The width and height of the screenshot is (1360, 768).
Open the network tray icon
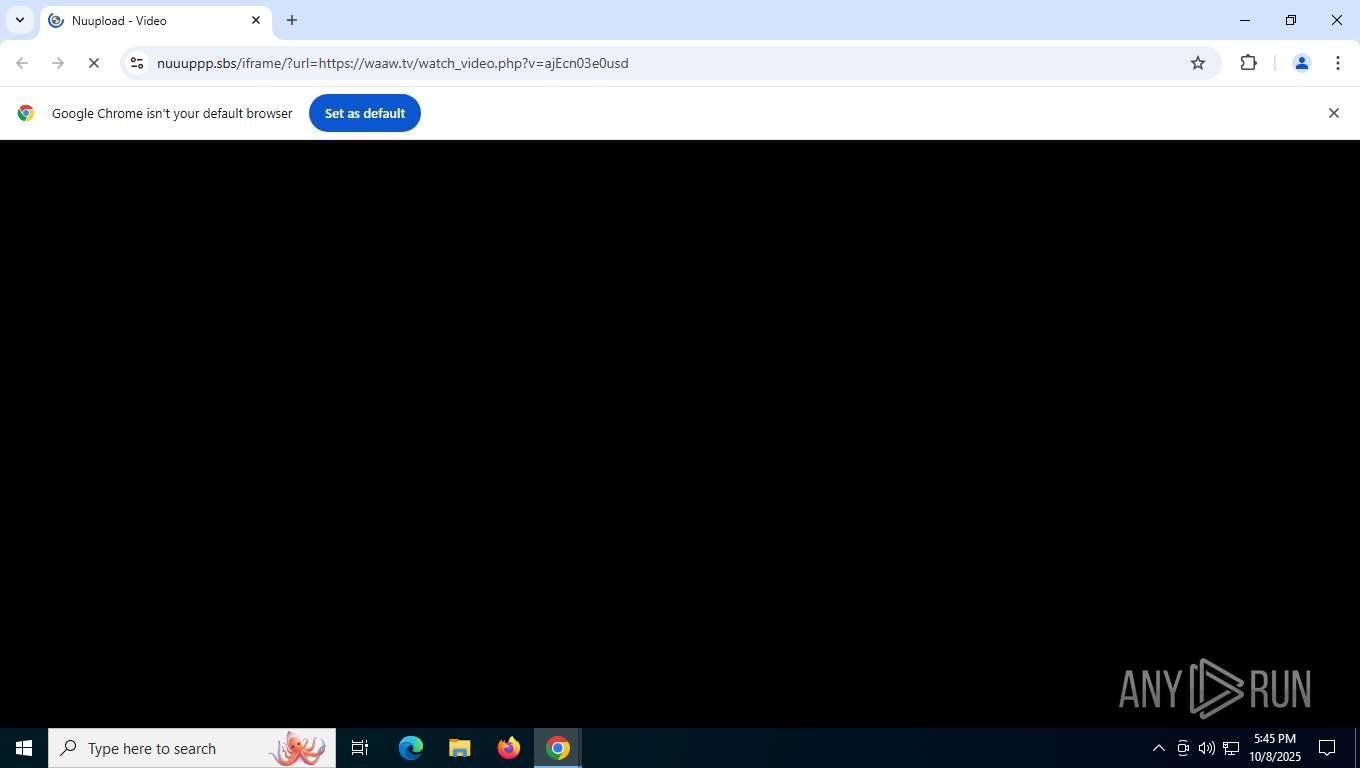coord(1231,748)
